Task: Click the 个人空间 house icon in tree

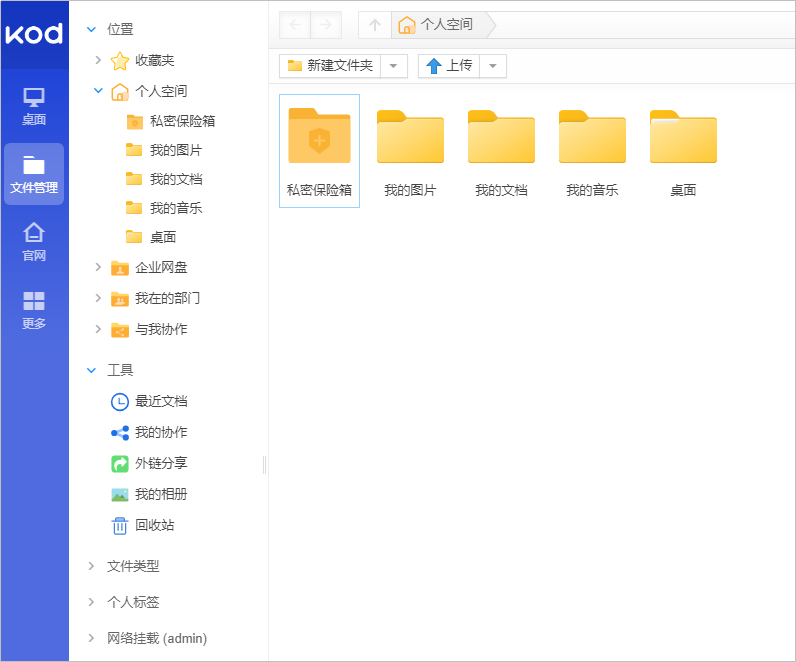Action: [120, 92]
